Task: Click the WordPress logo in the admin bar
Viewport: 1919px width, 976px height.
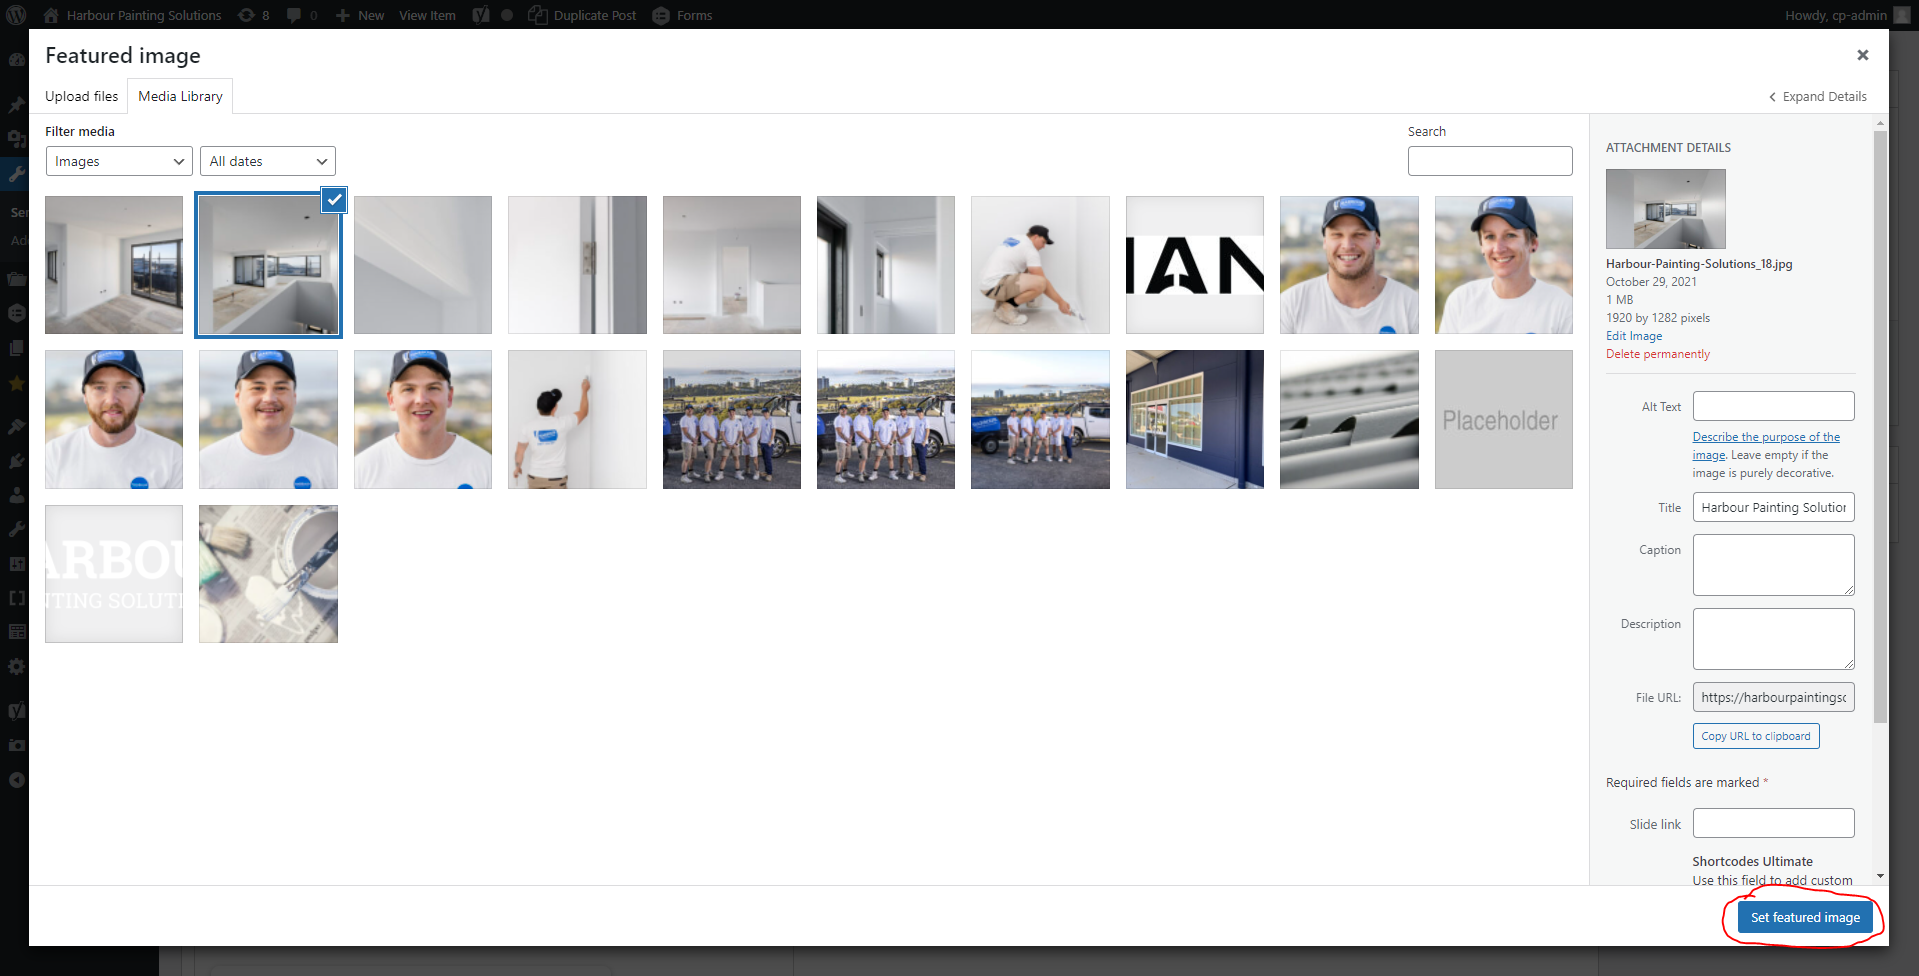Action: point(15,15)
